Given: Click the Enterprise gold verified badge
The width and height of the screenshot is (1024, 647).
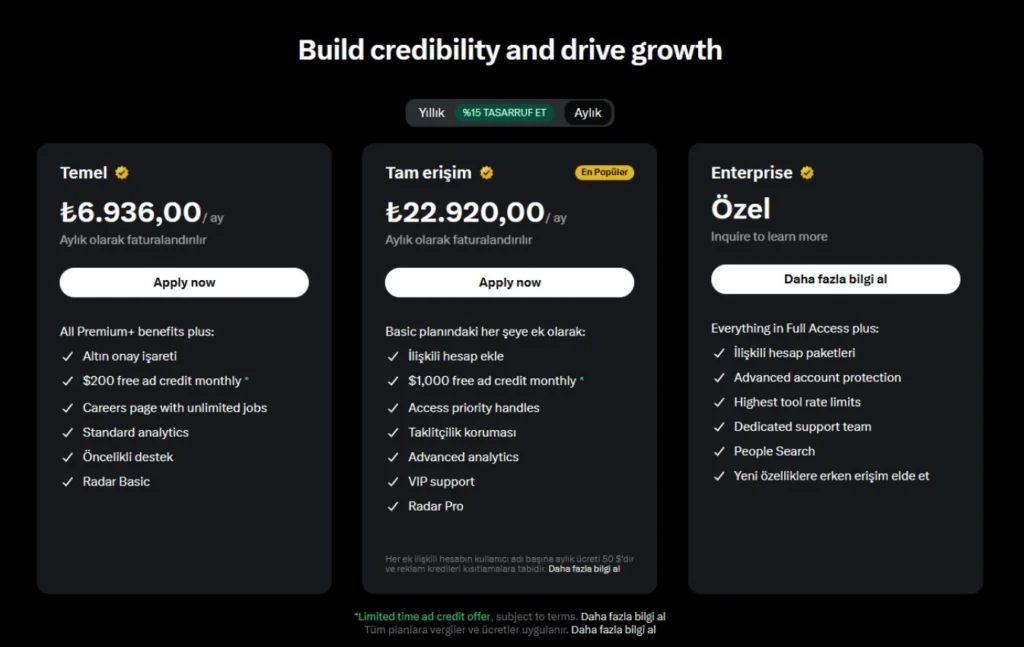Looking at the screenshot, I should tap(807, 173).
